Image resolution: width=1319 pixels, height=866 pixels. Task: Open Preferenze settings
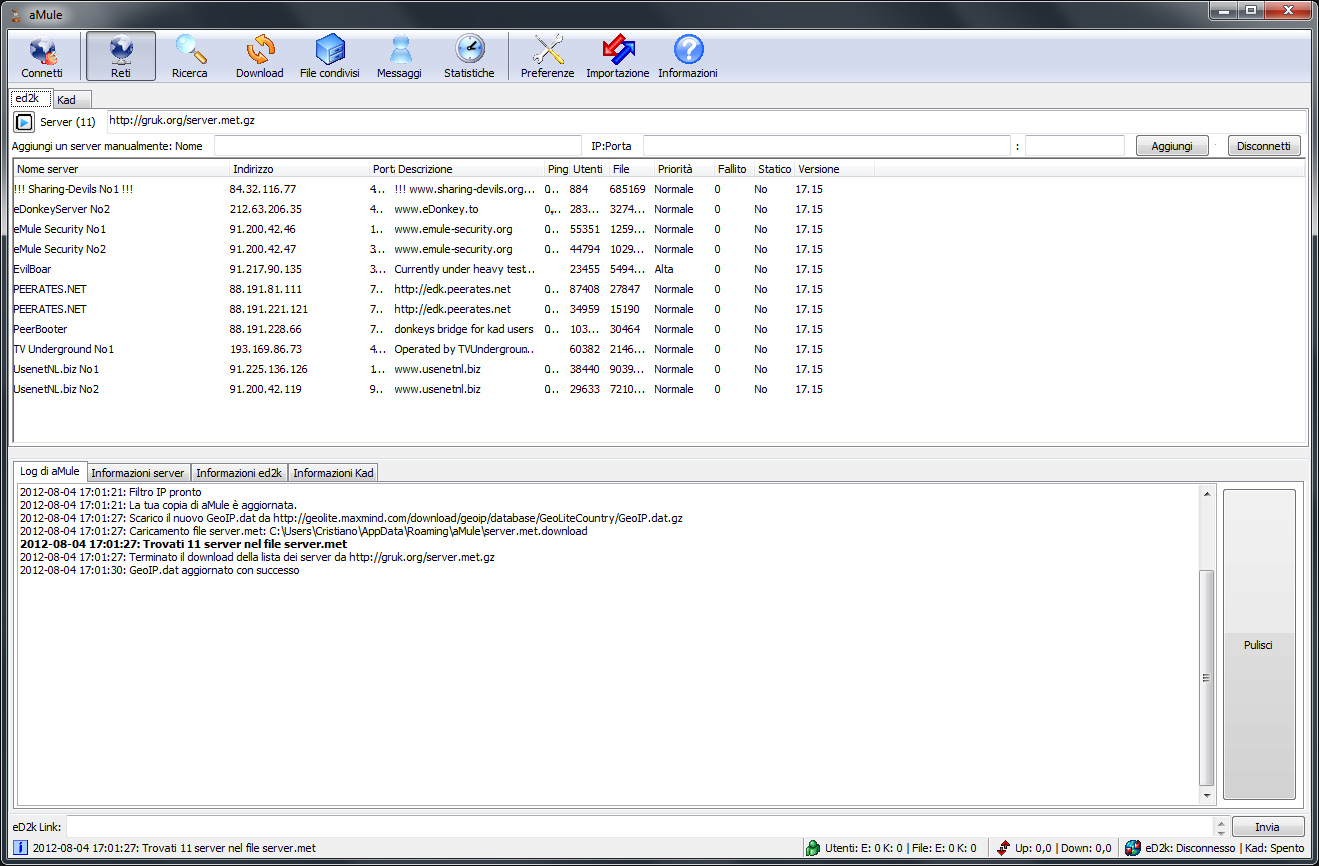tap(548, 57)
